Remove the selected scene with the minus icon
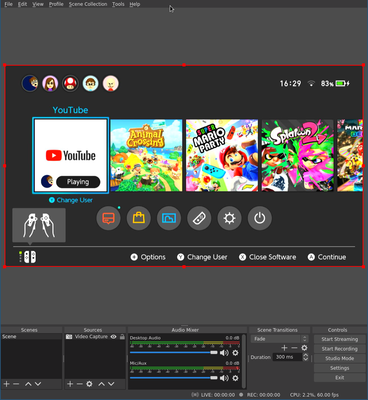 16,384
